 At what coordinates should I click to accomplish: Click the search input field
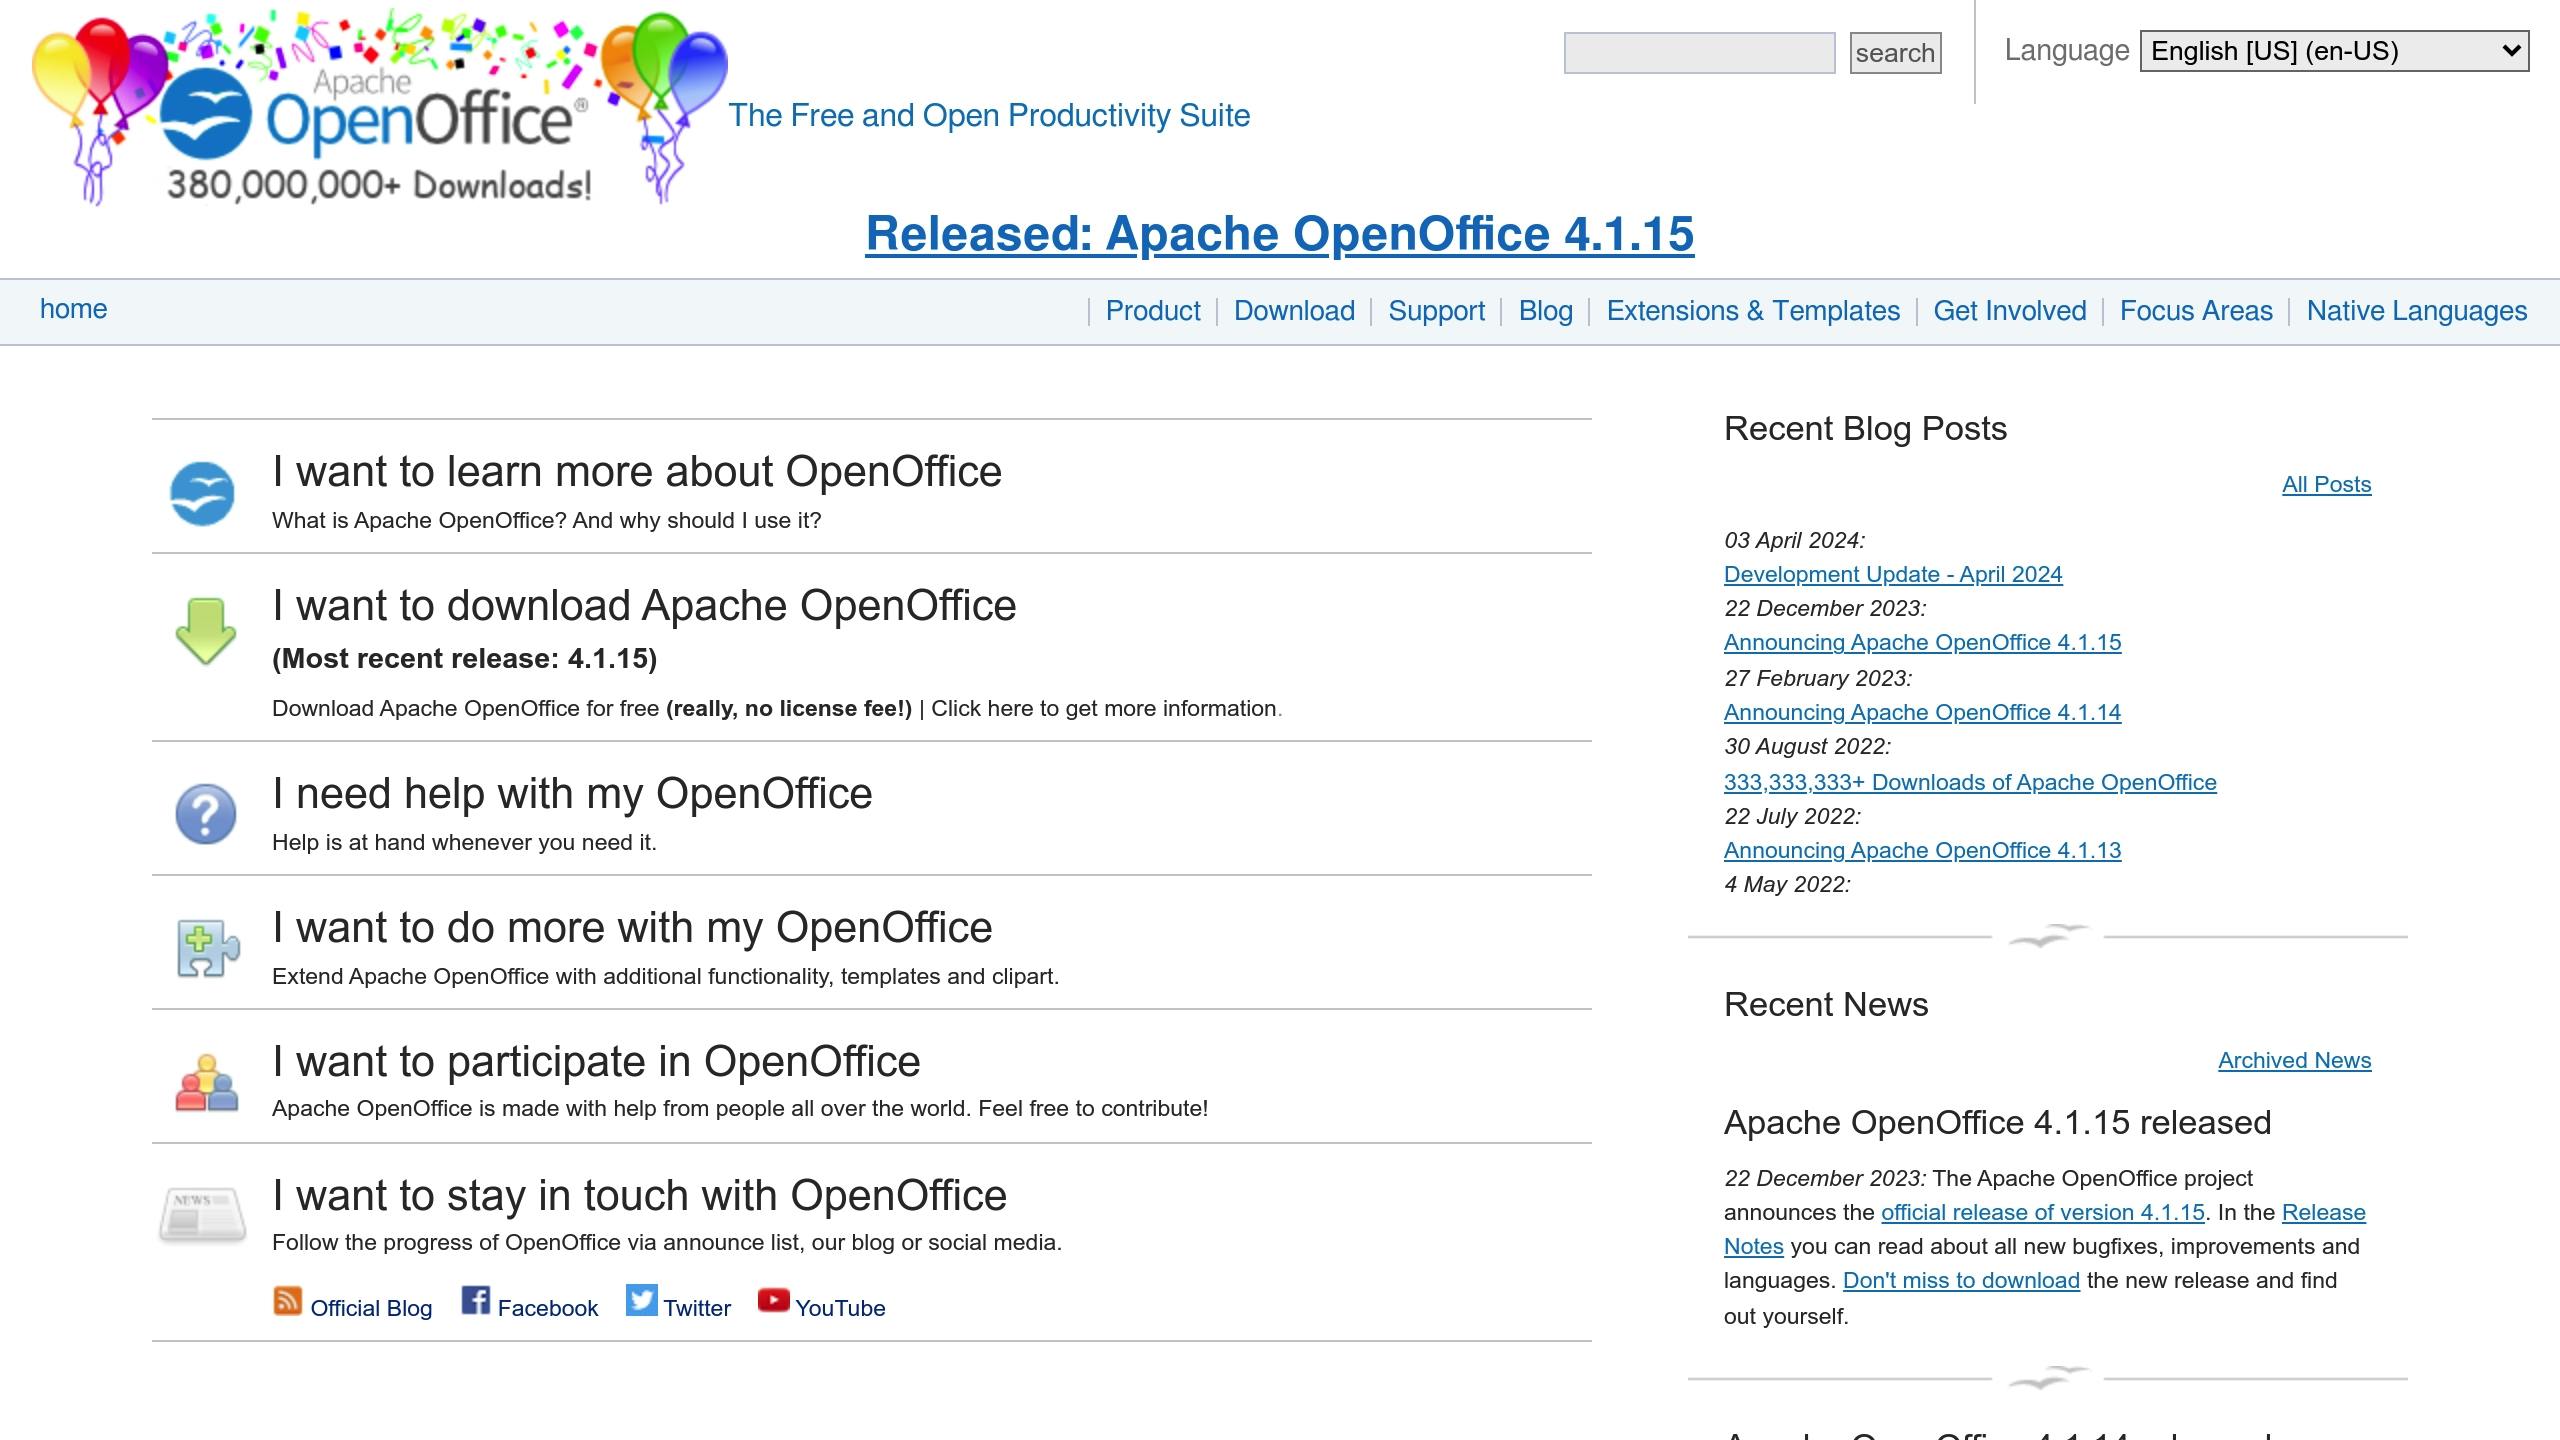click(1697, 53)
